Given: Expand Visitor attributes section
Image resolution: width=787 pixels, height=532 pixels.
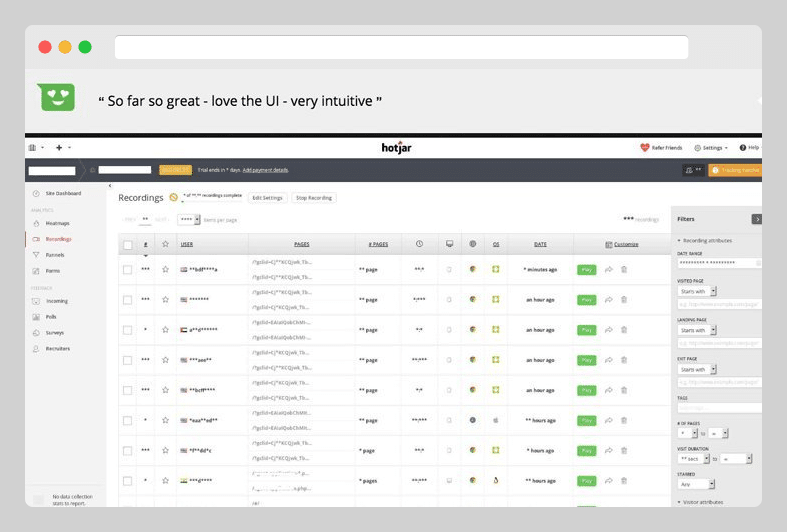Looking at the screenshot, I should 700,502.
